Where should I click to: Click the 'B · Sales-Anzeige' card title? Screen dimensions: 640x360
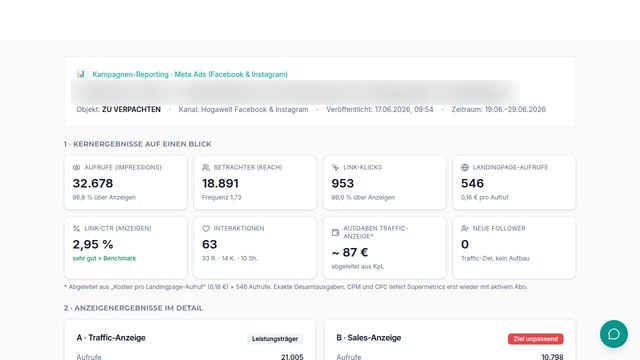pos(369,338)
